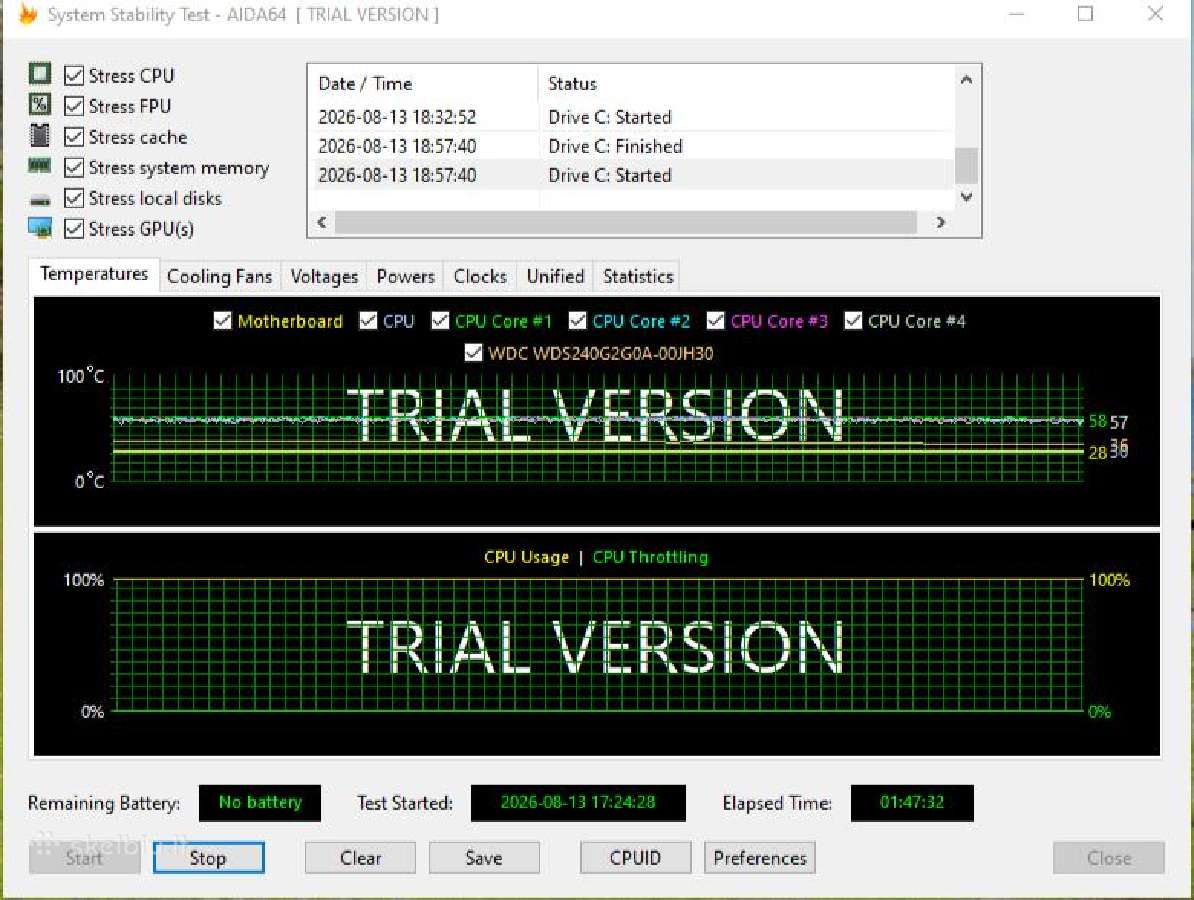Click the Stop button
Image resolution: width=1194 pixels, height=900 pixels.
(208, 858)
